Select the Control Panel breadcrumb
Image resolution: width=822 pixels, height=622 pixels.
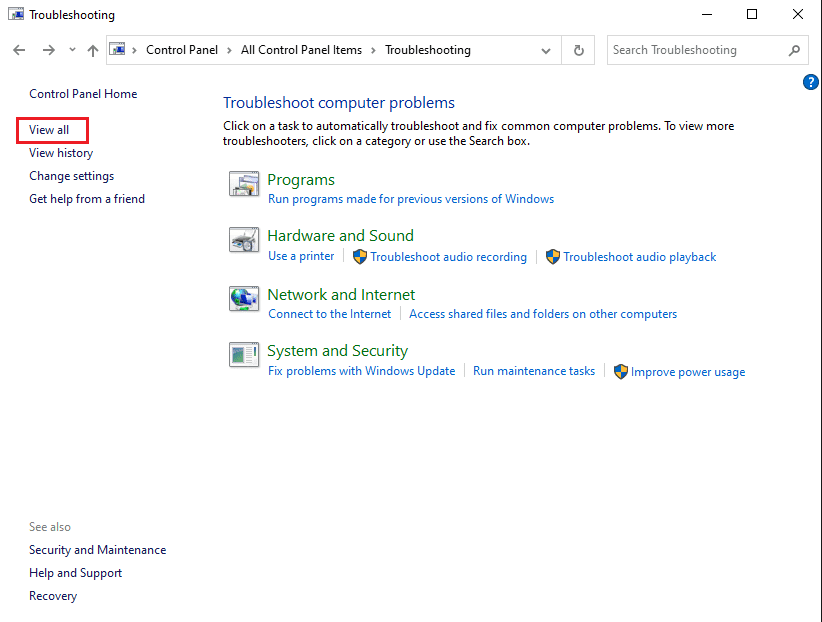[182, 50]
